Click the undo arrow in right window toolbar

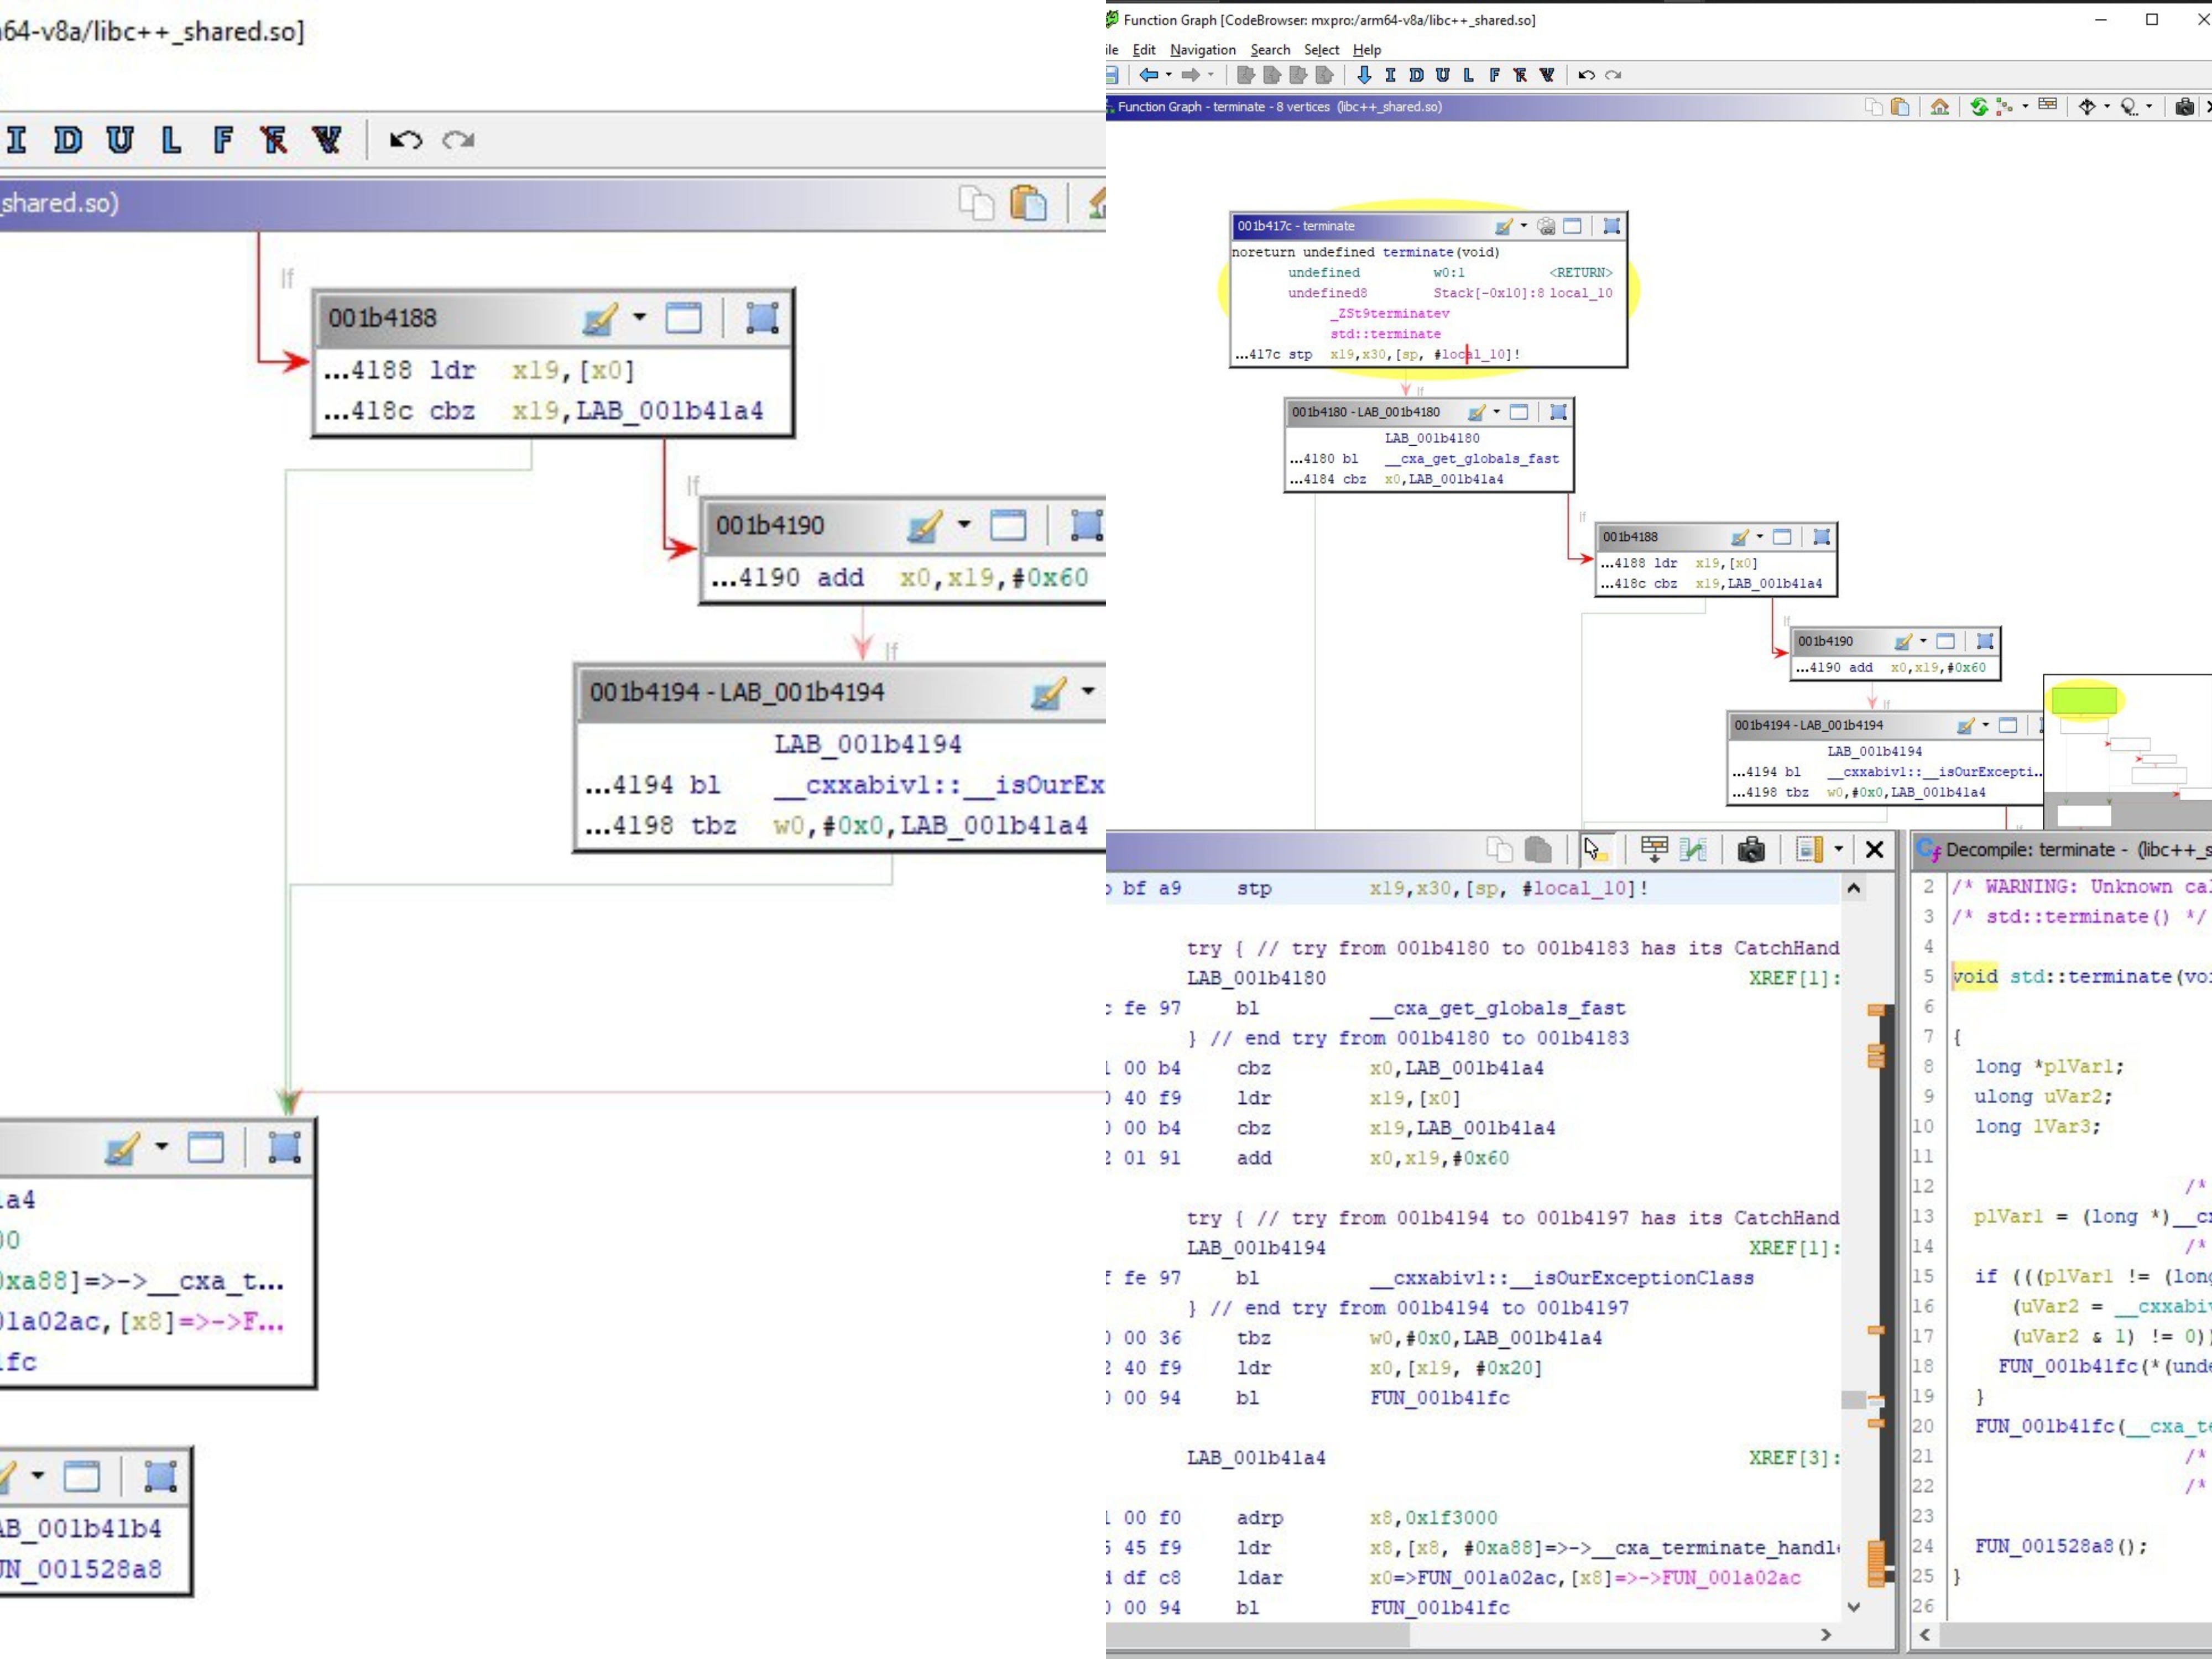(1586, 75)
